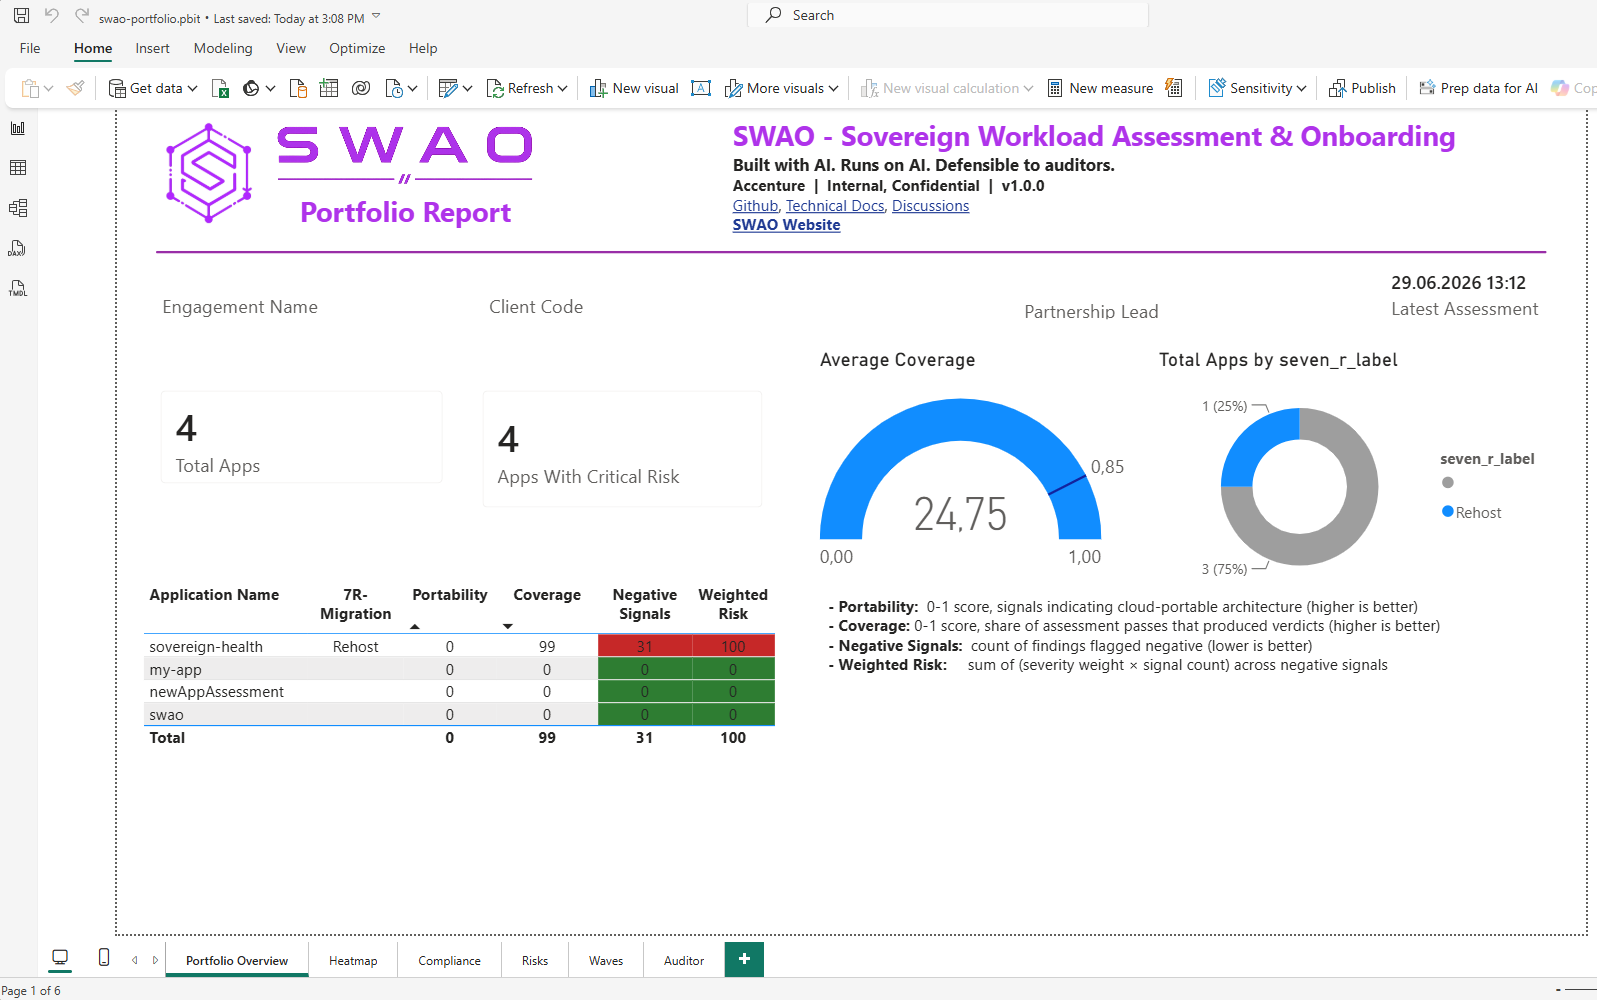
Task: Click the Enter data table icon
Action: tap(329, 88)
